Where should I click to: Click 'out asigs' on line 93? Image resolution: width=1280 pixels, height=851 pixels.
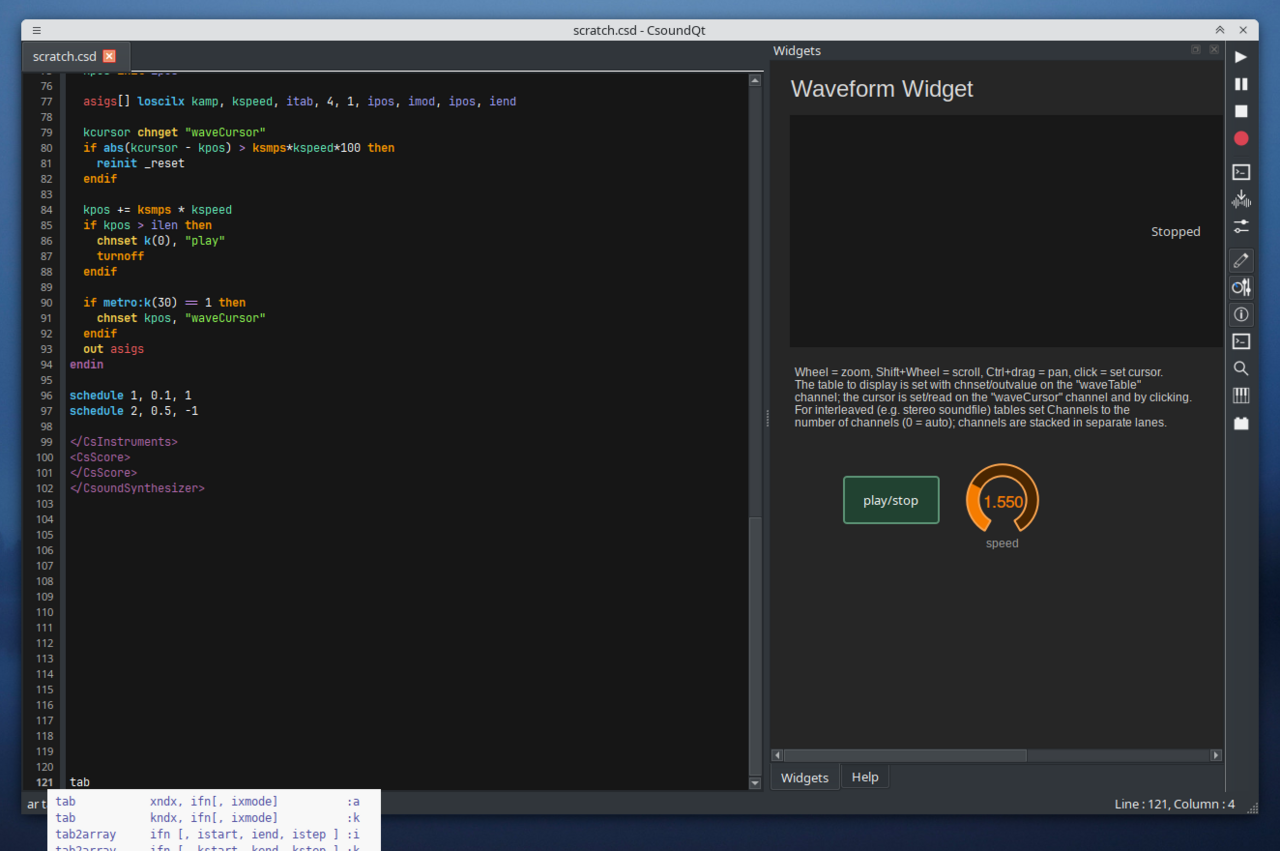(x=114, y=349)
